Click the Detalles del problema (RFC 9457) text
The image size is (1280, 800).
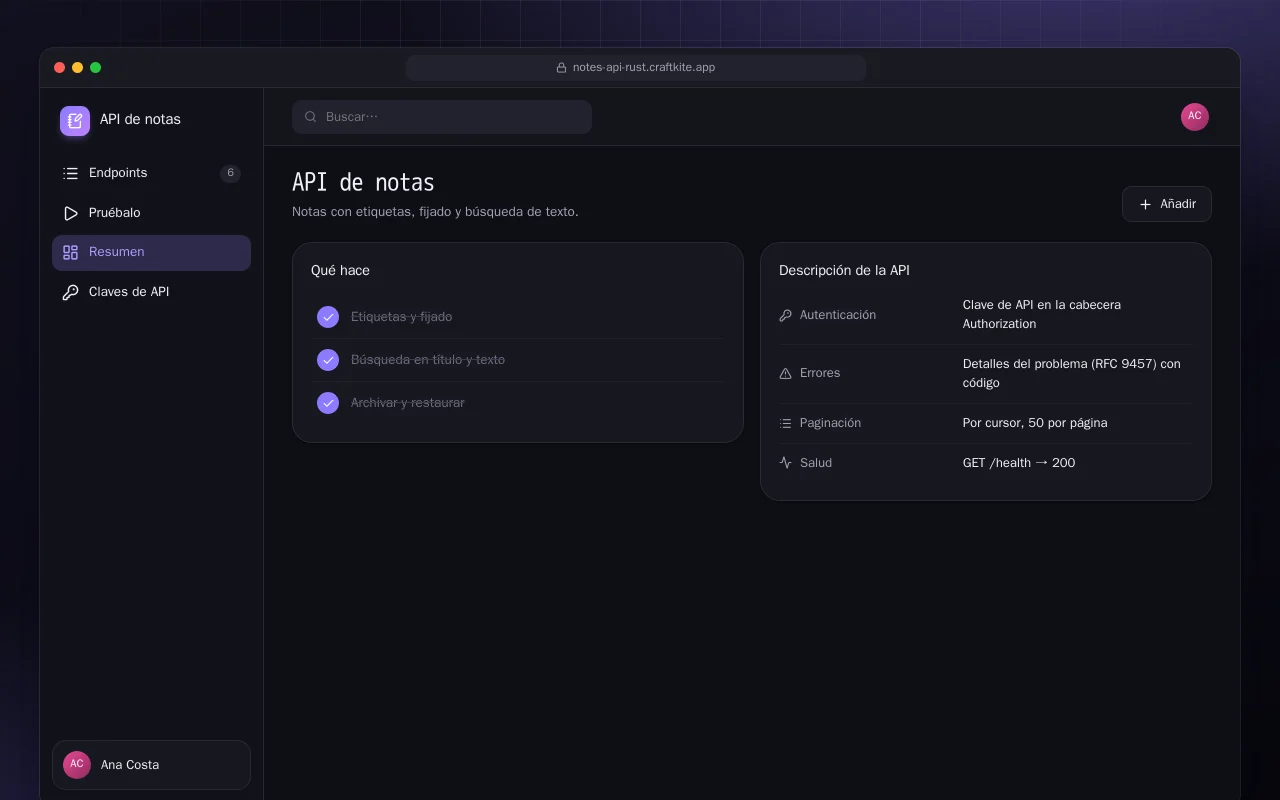[1072, 373]
